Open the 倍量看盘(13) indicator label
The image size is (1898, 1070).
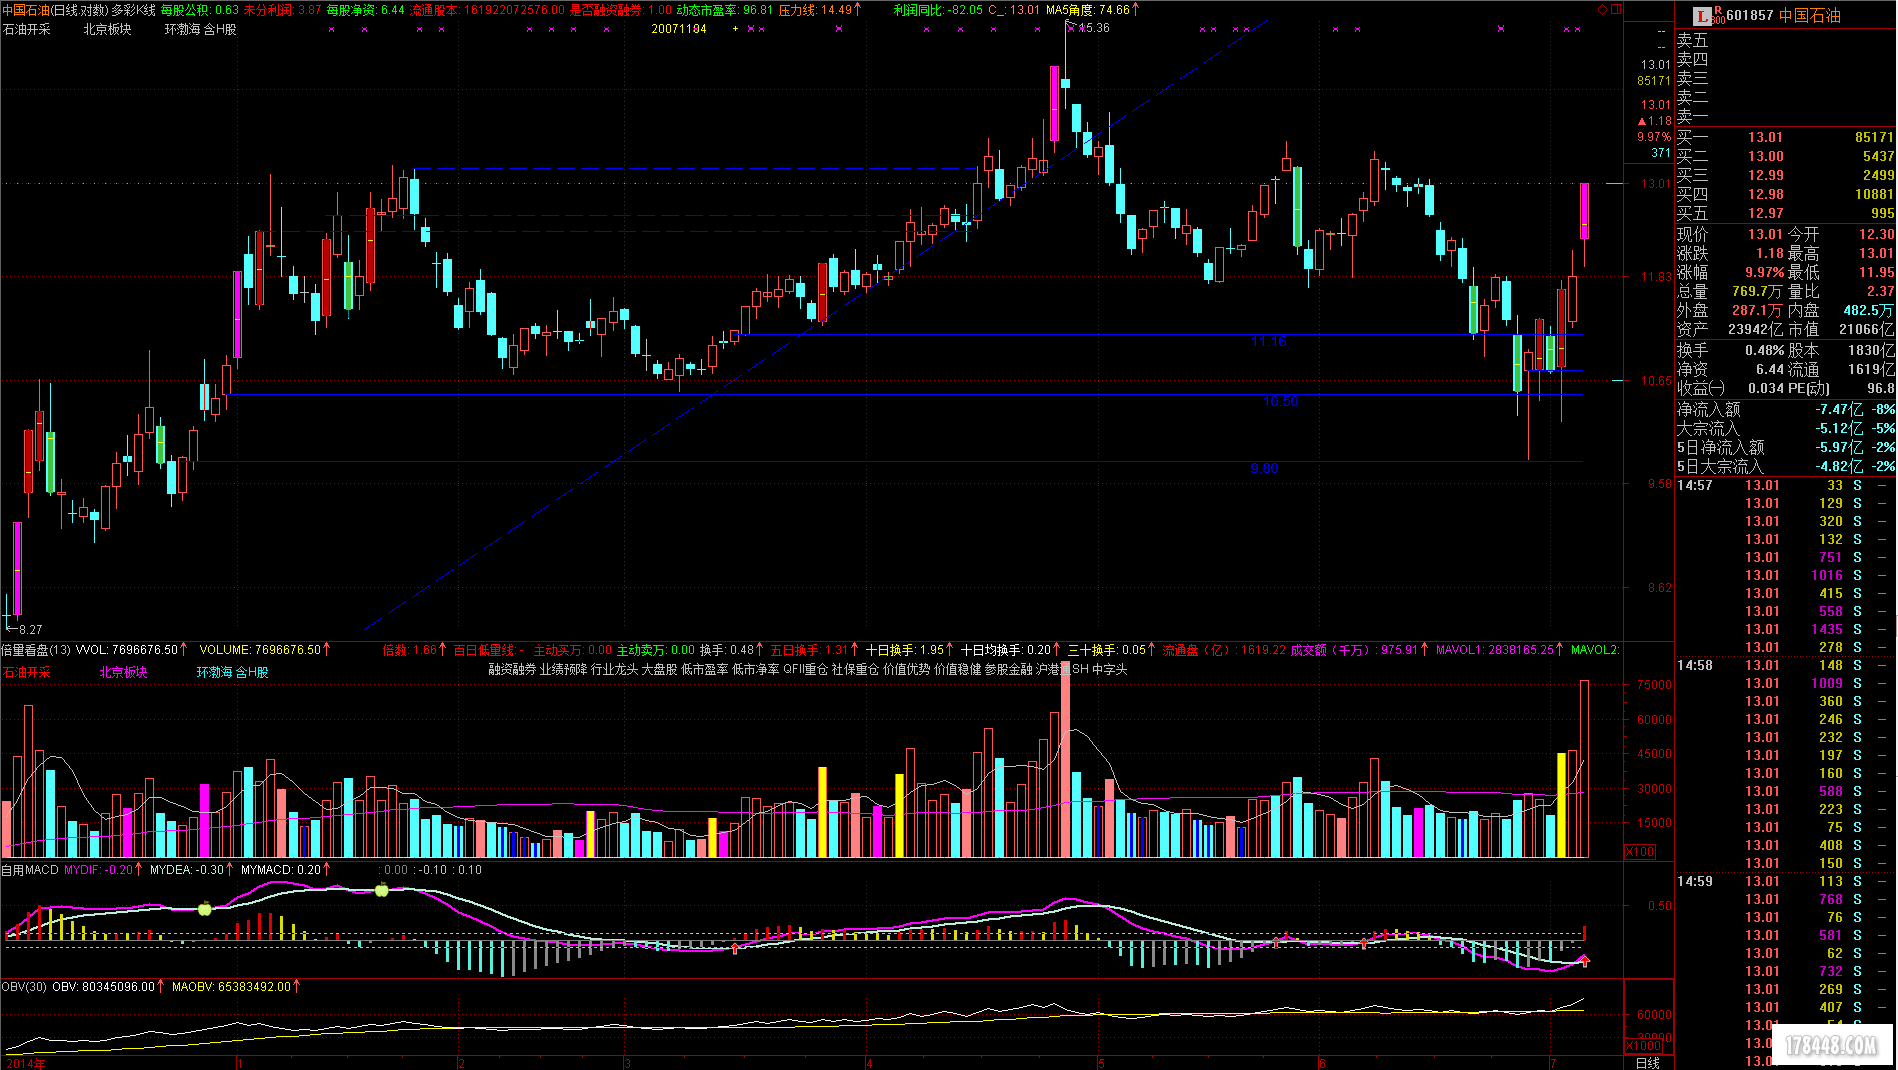click(36, 650)
